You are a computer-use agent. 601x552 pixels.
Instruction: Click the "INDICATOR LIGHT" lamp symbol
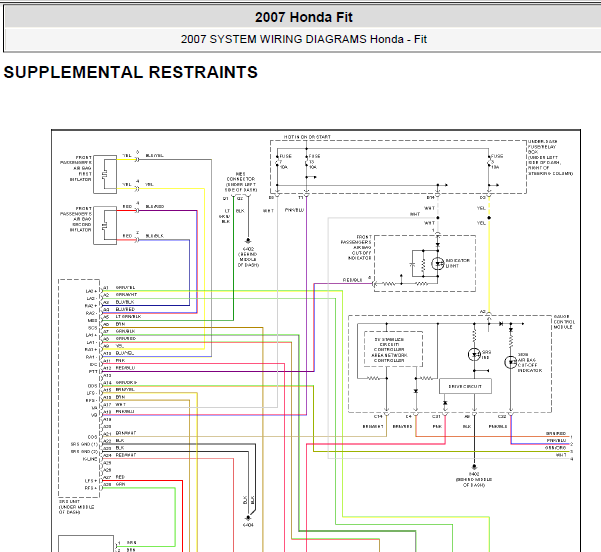(x=438, y=264)
